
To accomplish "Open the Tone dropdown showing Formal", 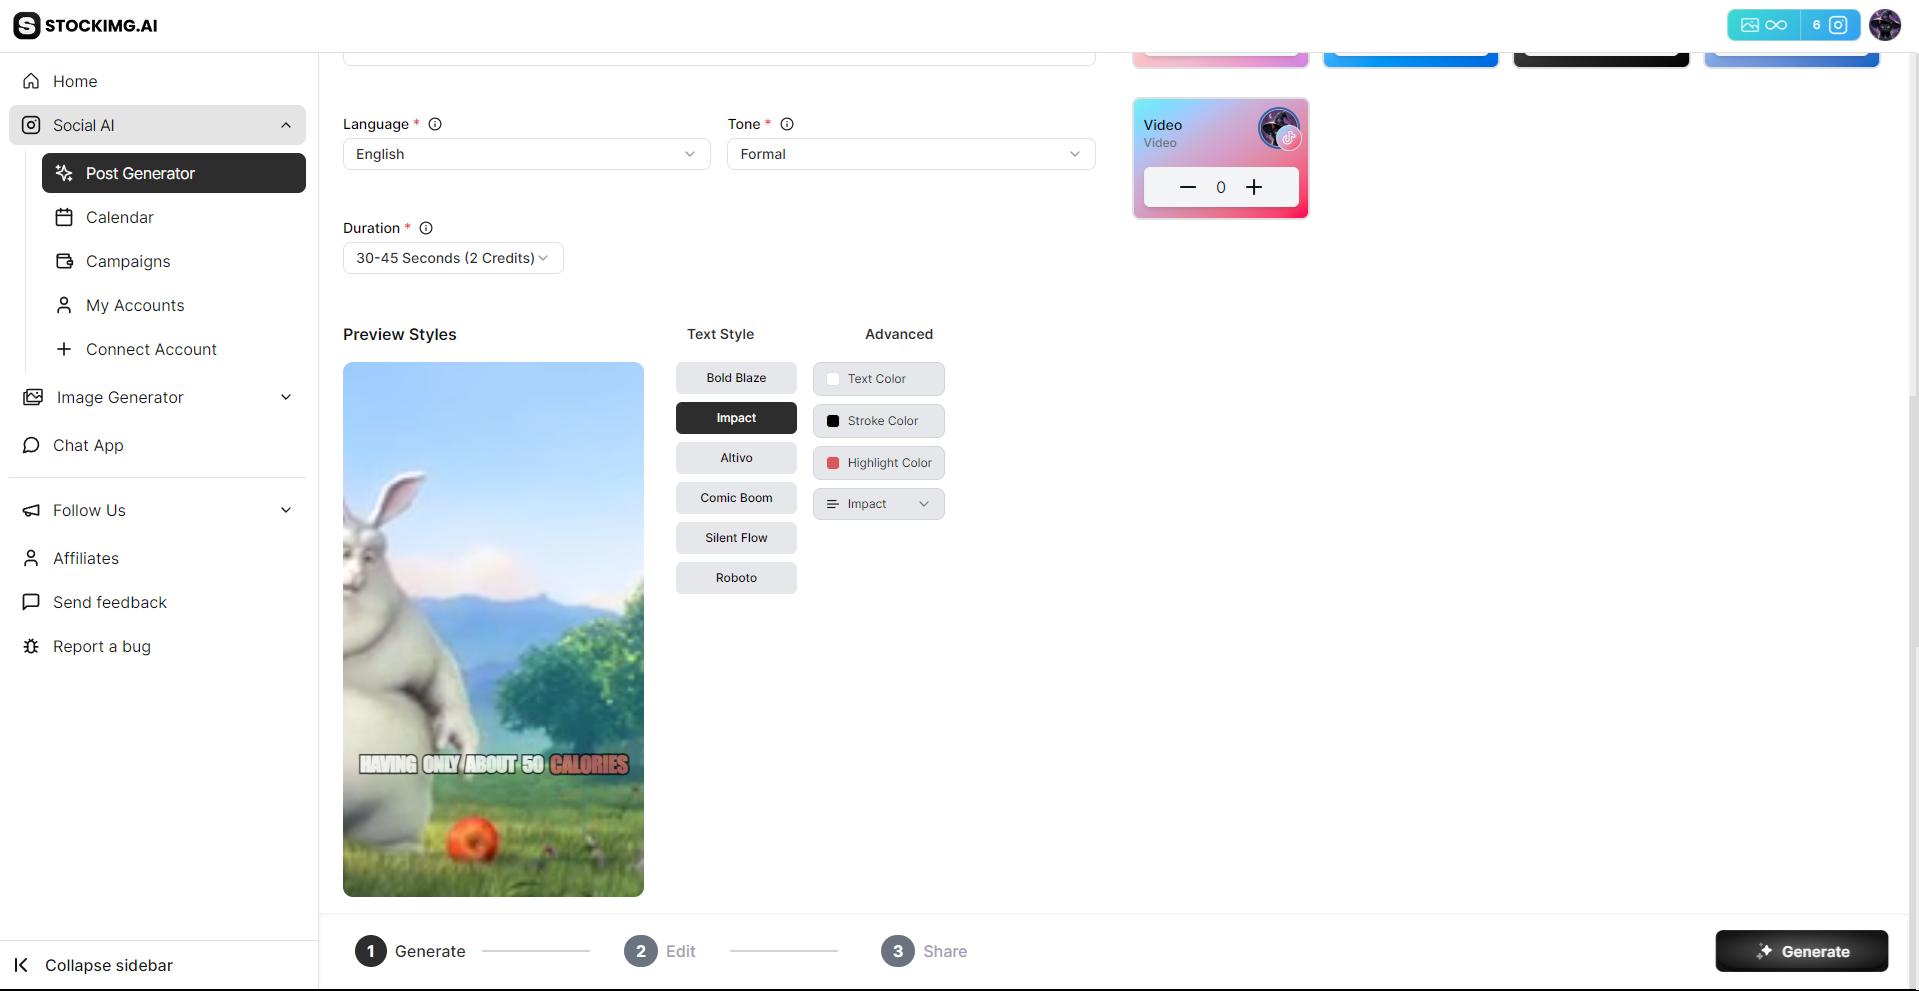I will coord(909,154).
